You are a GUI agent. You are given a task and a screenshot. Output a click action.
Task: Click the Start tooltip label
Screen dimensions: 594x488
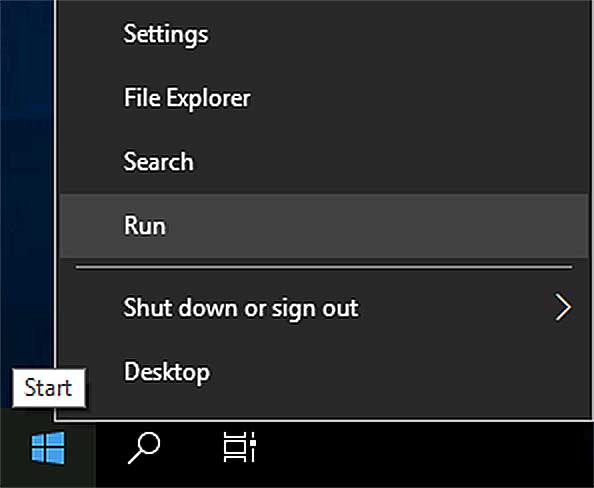point(48,388)
